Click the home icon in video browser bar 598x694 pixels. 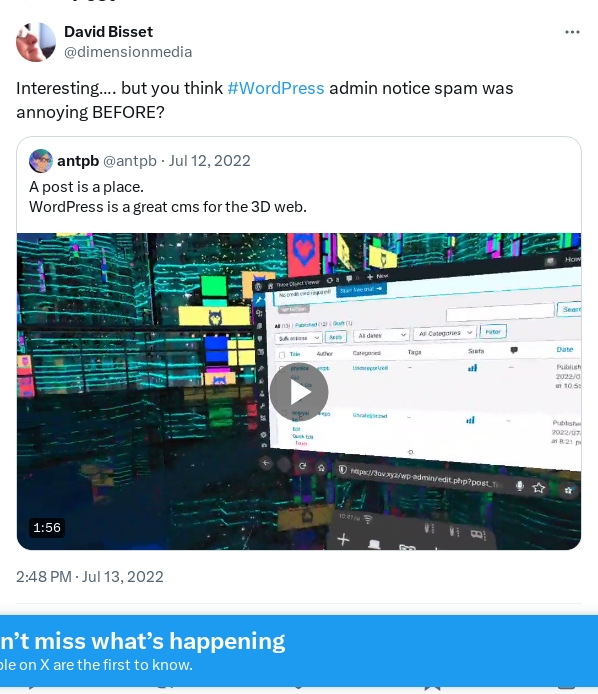[321, 467]
